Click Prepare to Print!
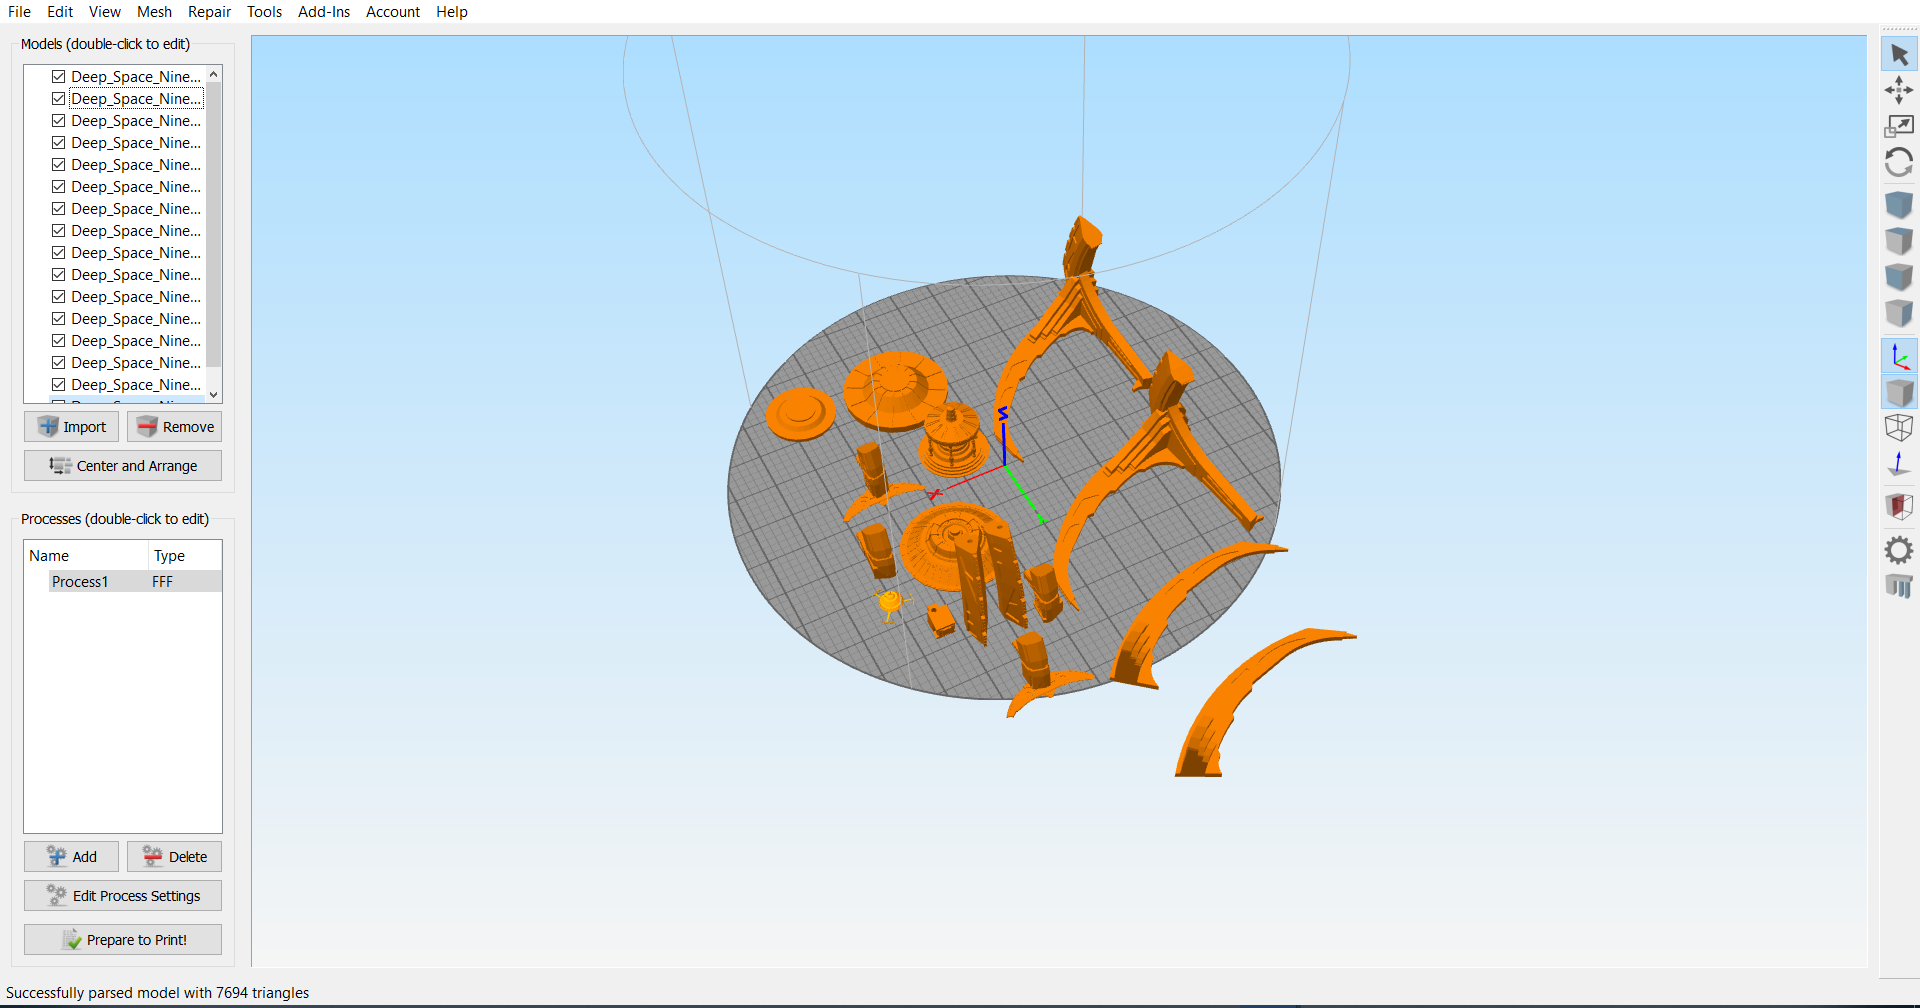Screen dimensions: 1920x1008 [x=123, y=940]
